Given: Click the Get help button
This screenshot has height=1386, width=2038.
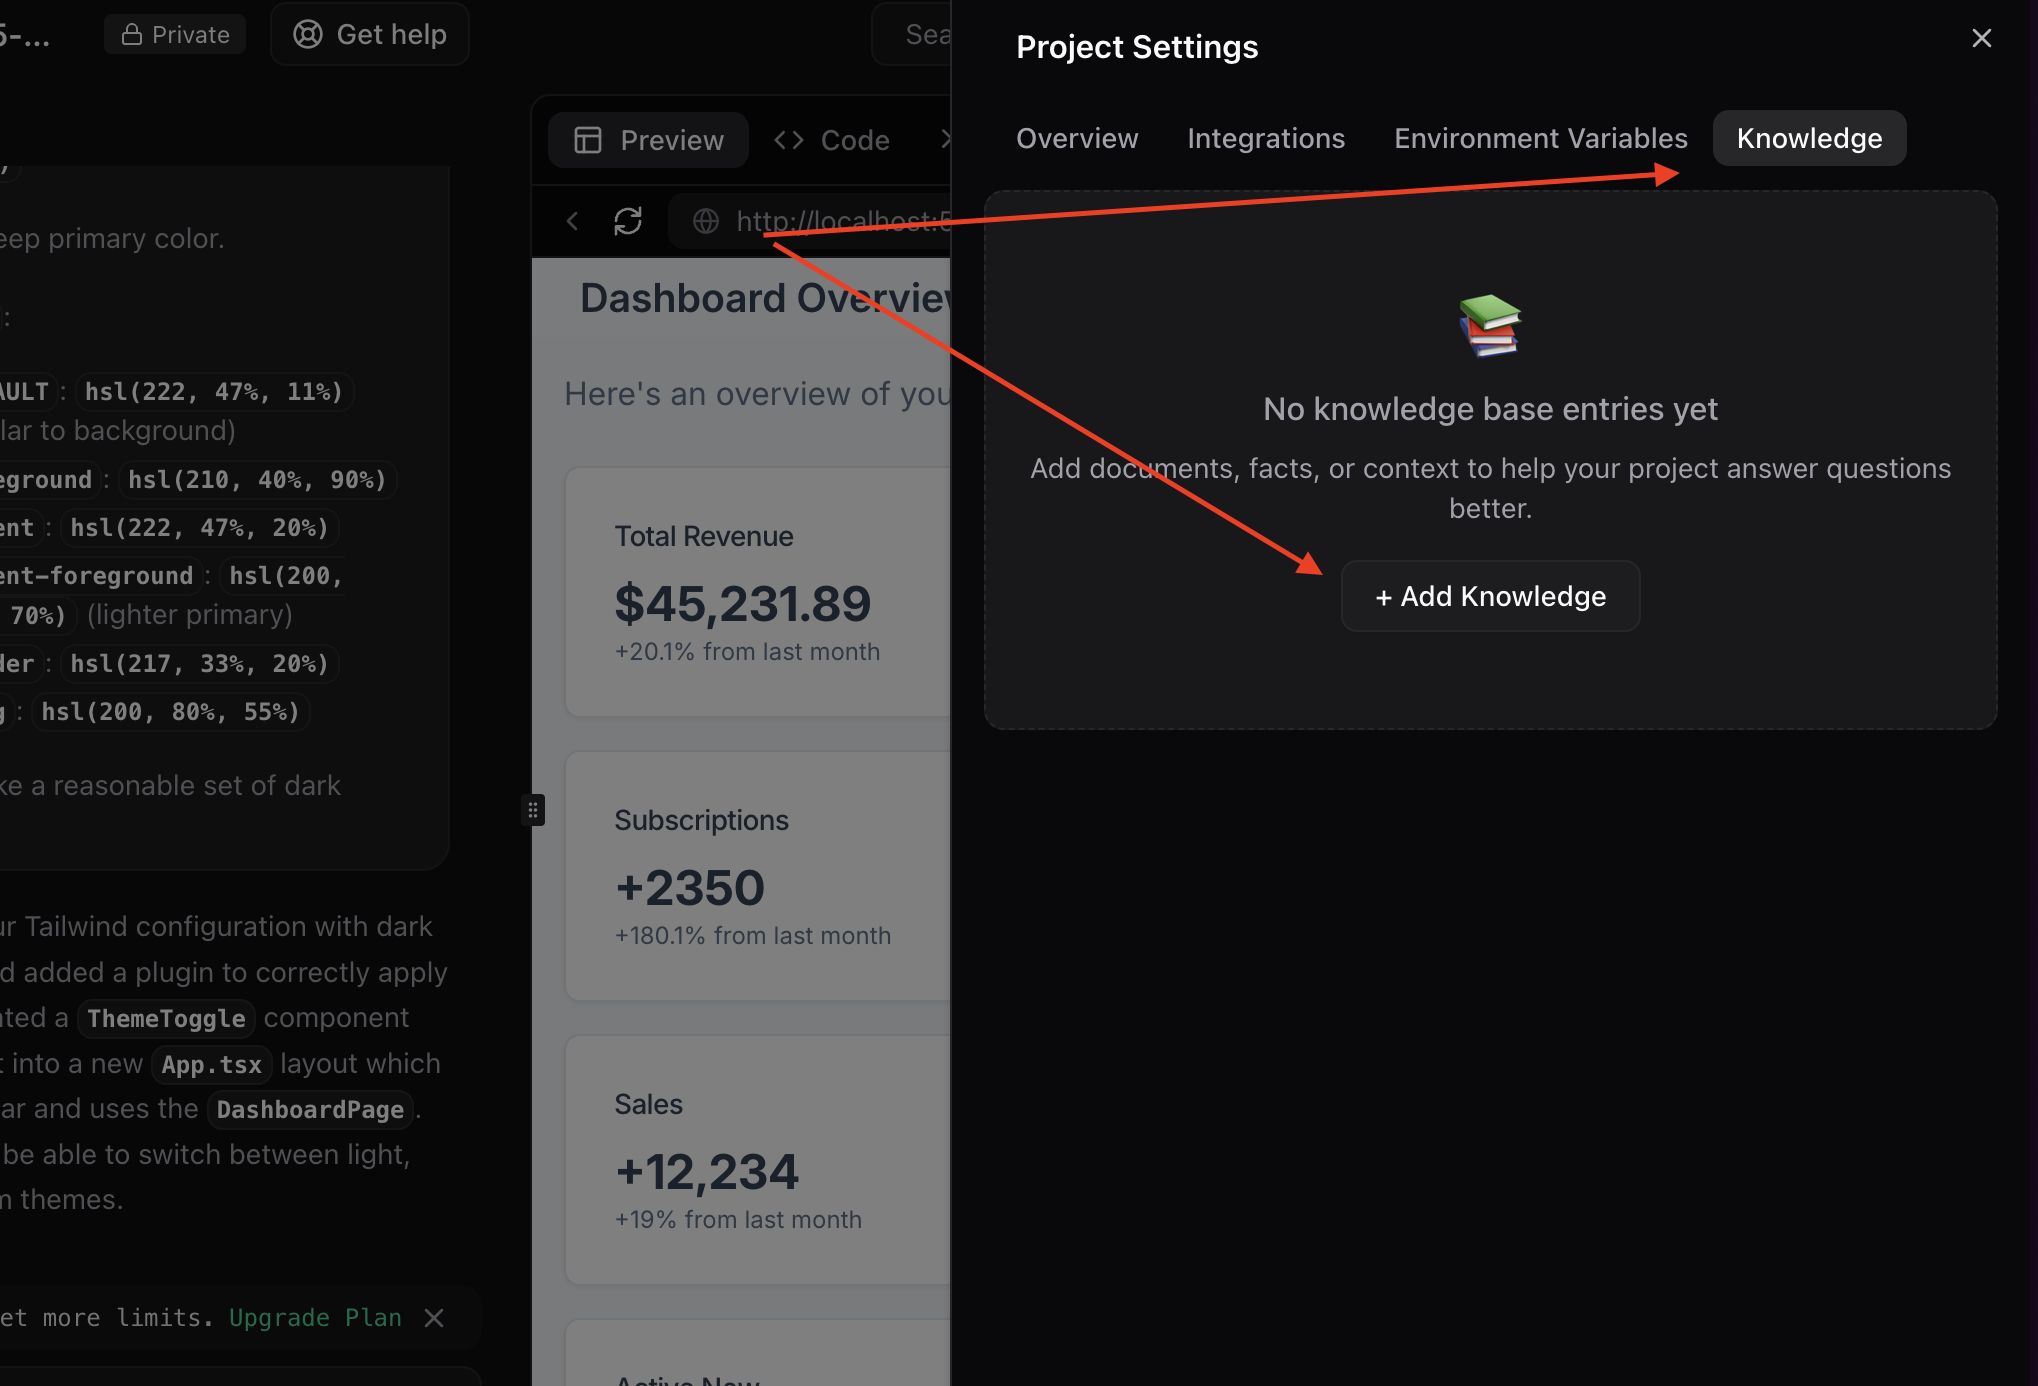Looking at the screenshot, I should 370,34.
